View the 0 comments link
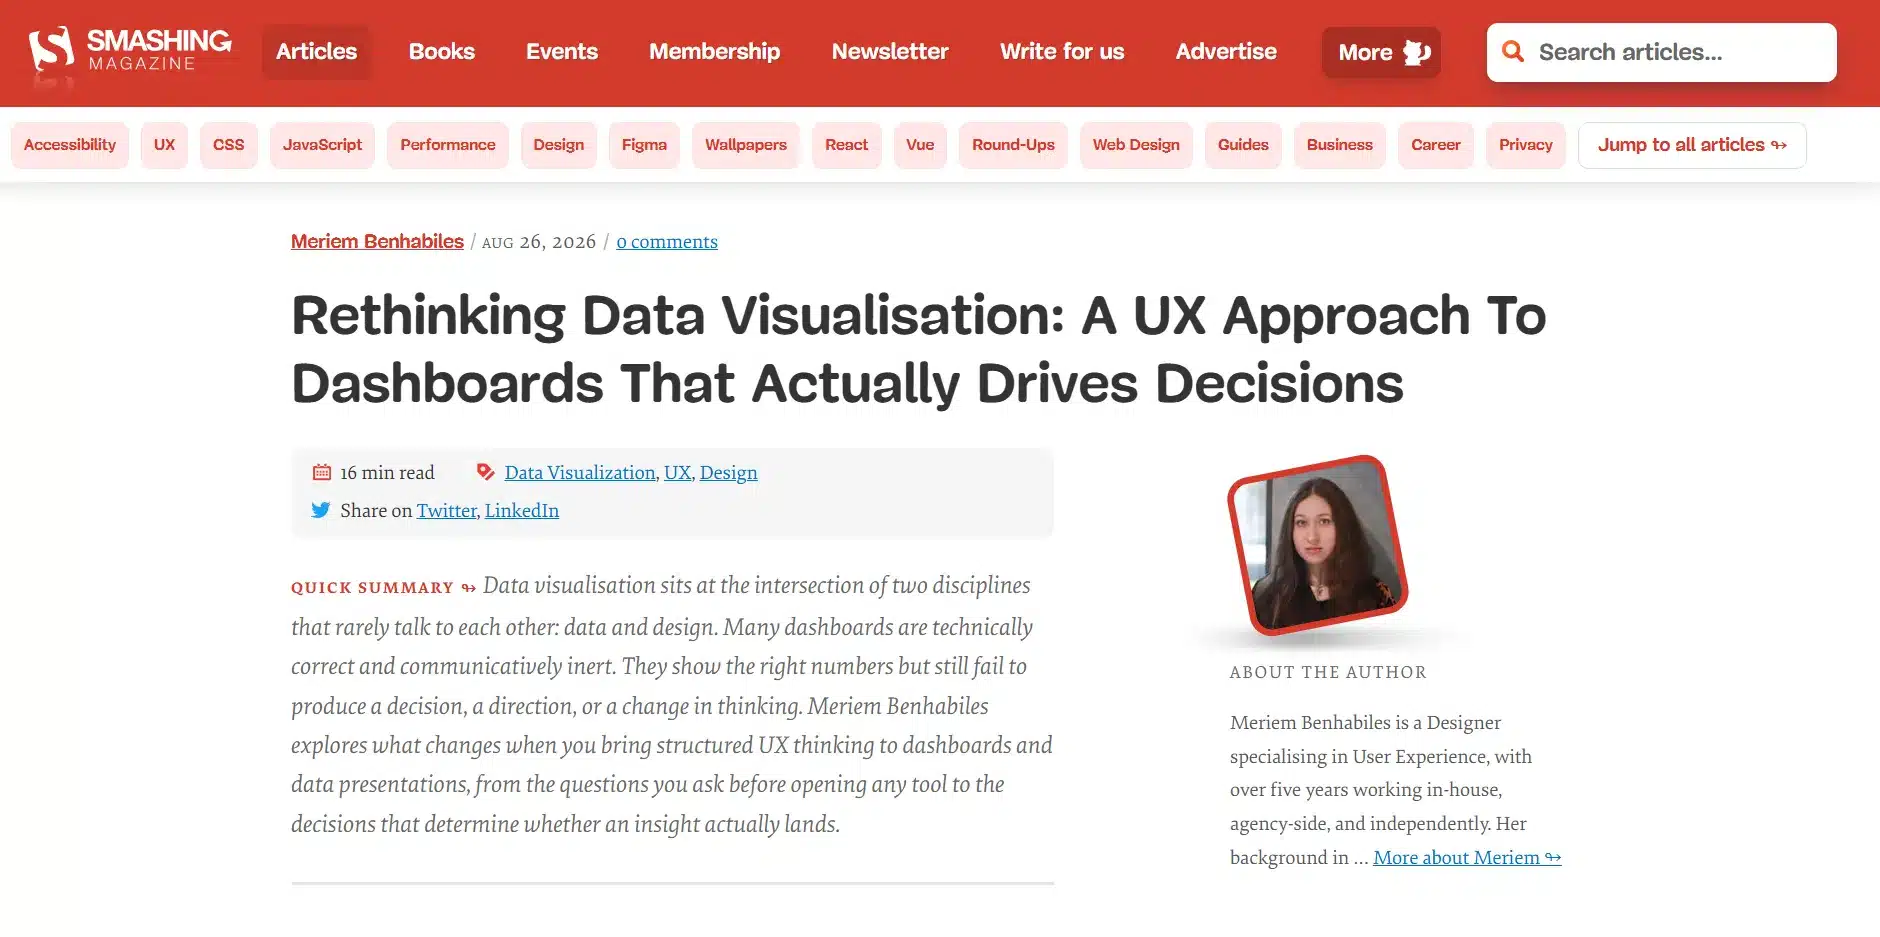 click(667, 242)
